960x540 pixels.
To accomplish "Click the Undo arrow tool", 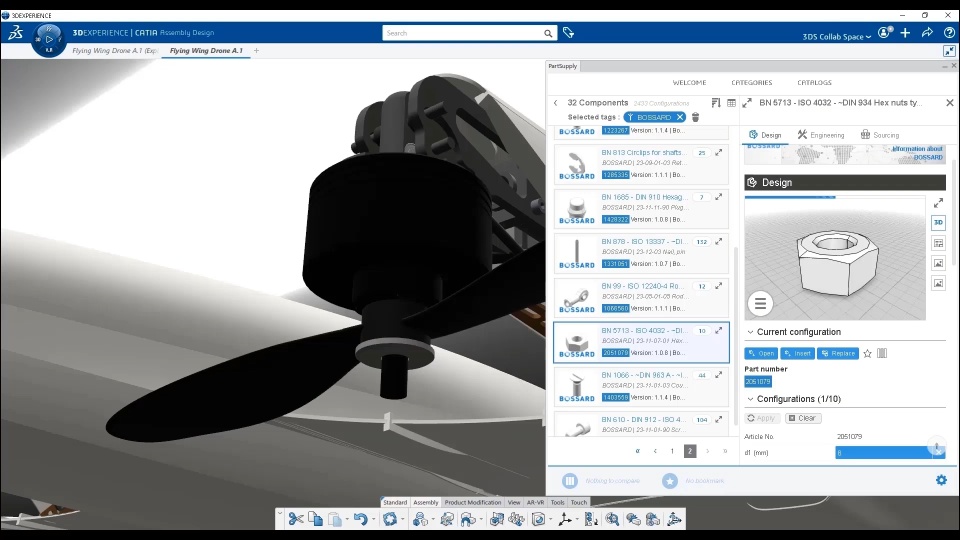I will point(360,519).
